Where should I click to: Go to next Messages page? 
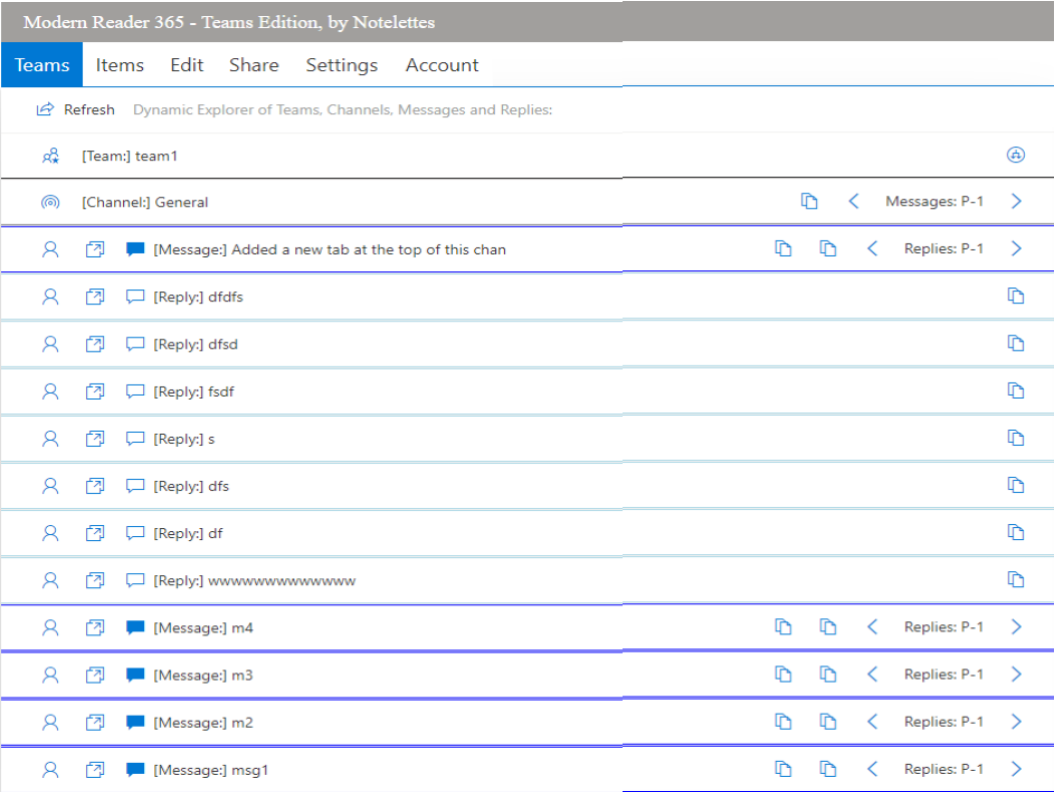tap(1016, 201)
